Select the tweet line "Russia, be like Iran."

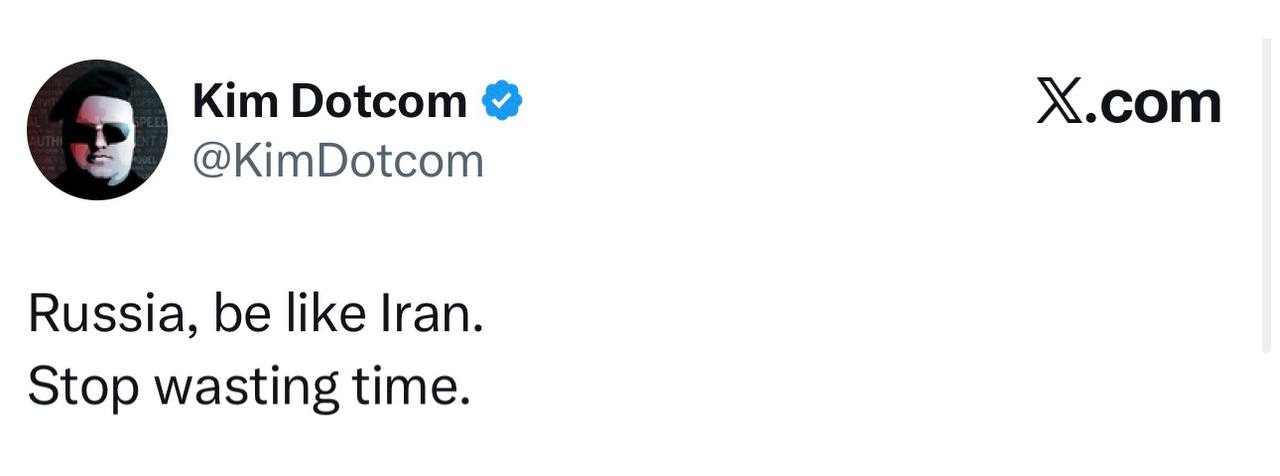[256, 314]
